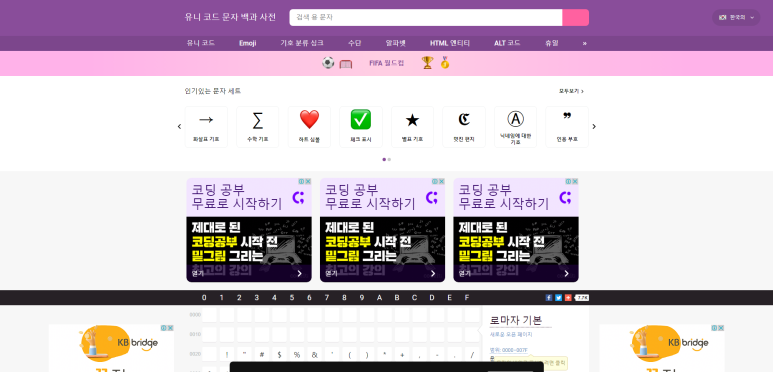773x372 pixels.
Task: Select the plus + character cell
Action: [402, 354]
